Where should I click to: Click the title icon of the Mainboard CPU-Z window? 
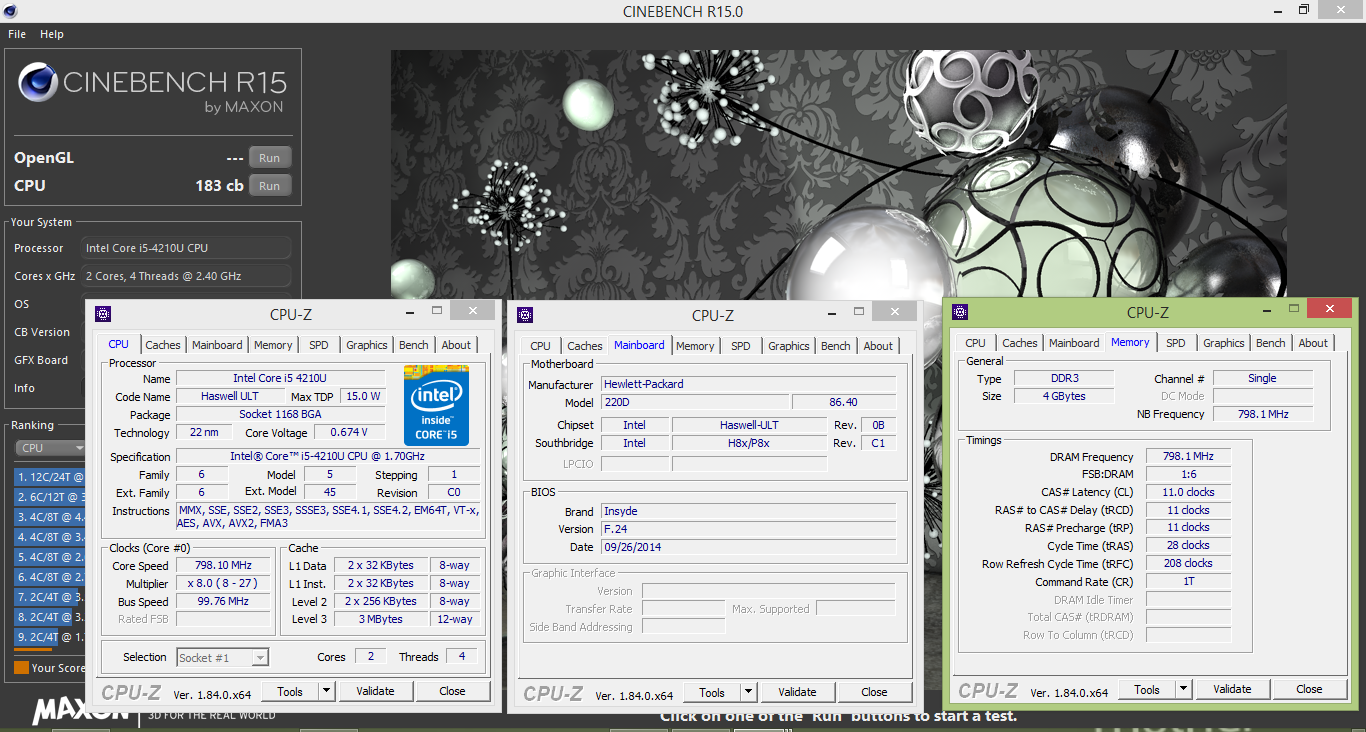click(x=525, y=315)
